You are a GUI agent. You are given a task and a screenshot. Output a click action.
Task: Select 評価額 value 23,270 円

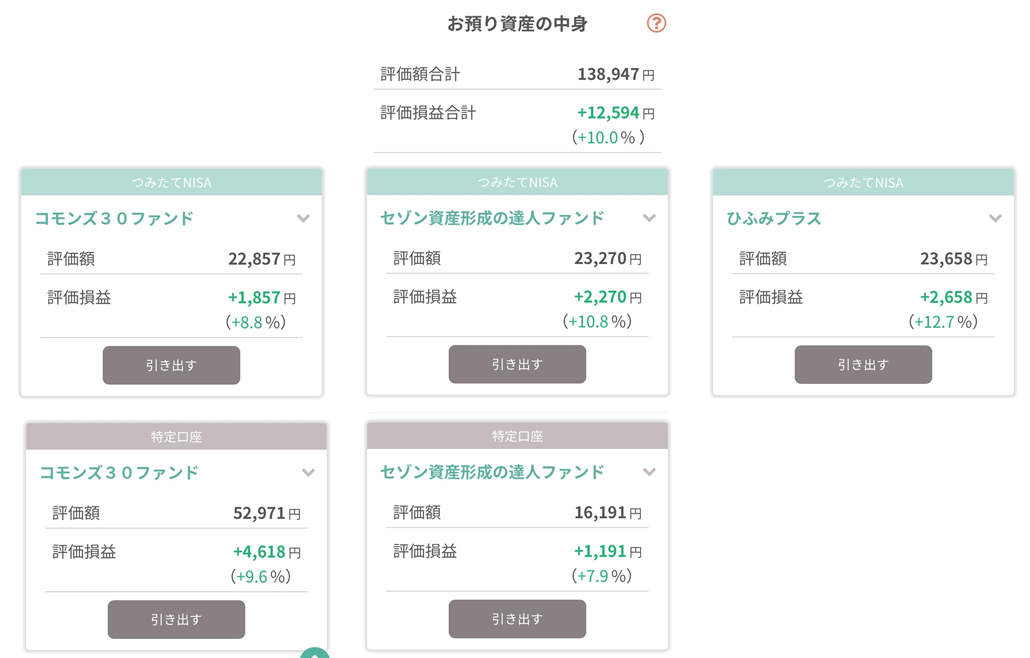(x=608, y=259)
